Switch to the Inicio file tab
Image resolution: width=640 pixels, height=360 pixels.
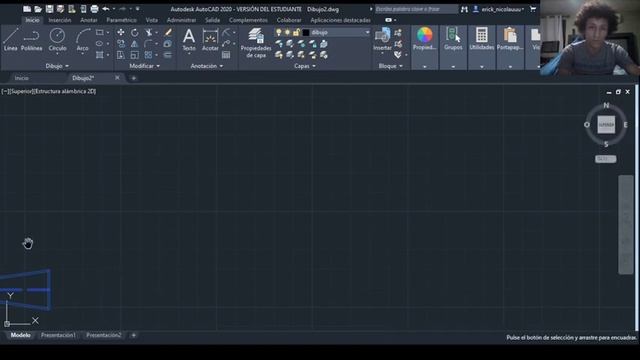[x=22, y=78]
